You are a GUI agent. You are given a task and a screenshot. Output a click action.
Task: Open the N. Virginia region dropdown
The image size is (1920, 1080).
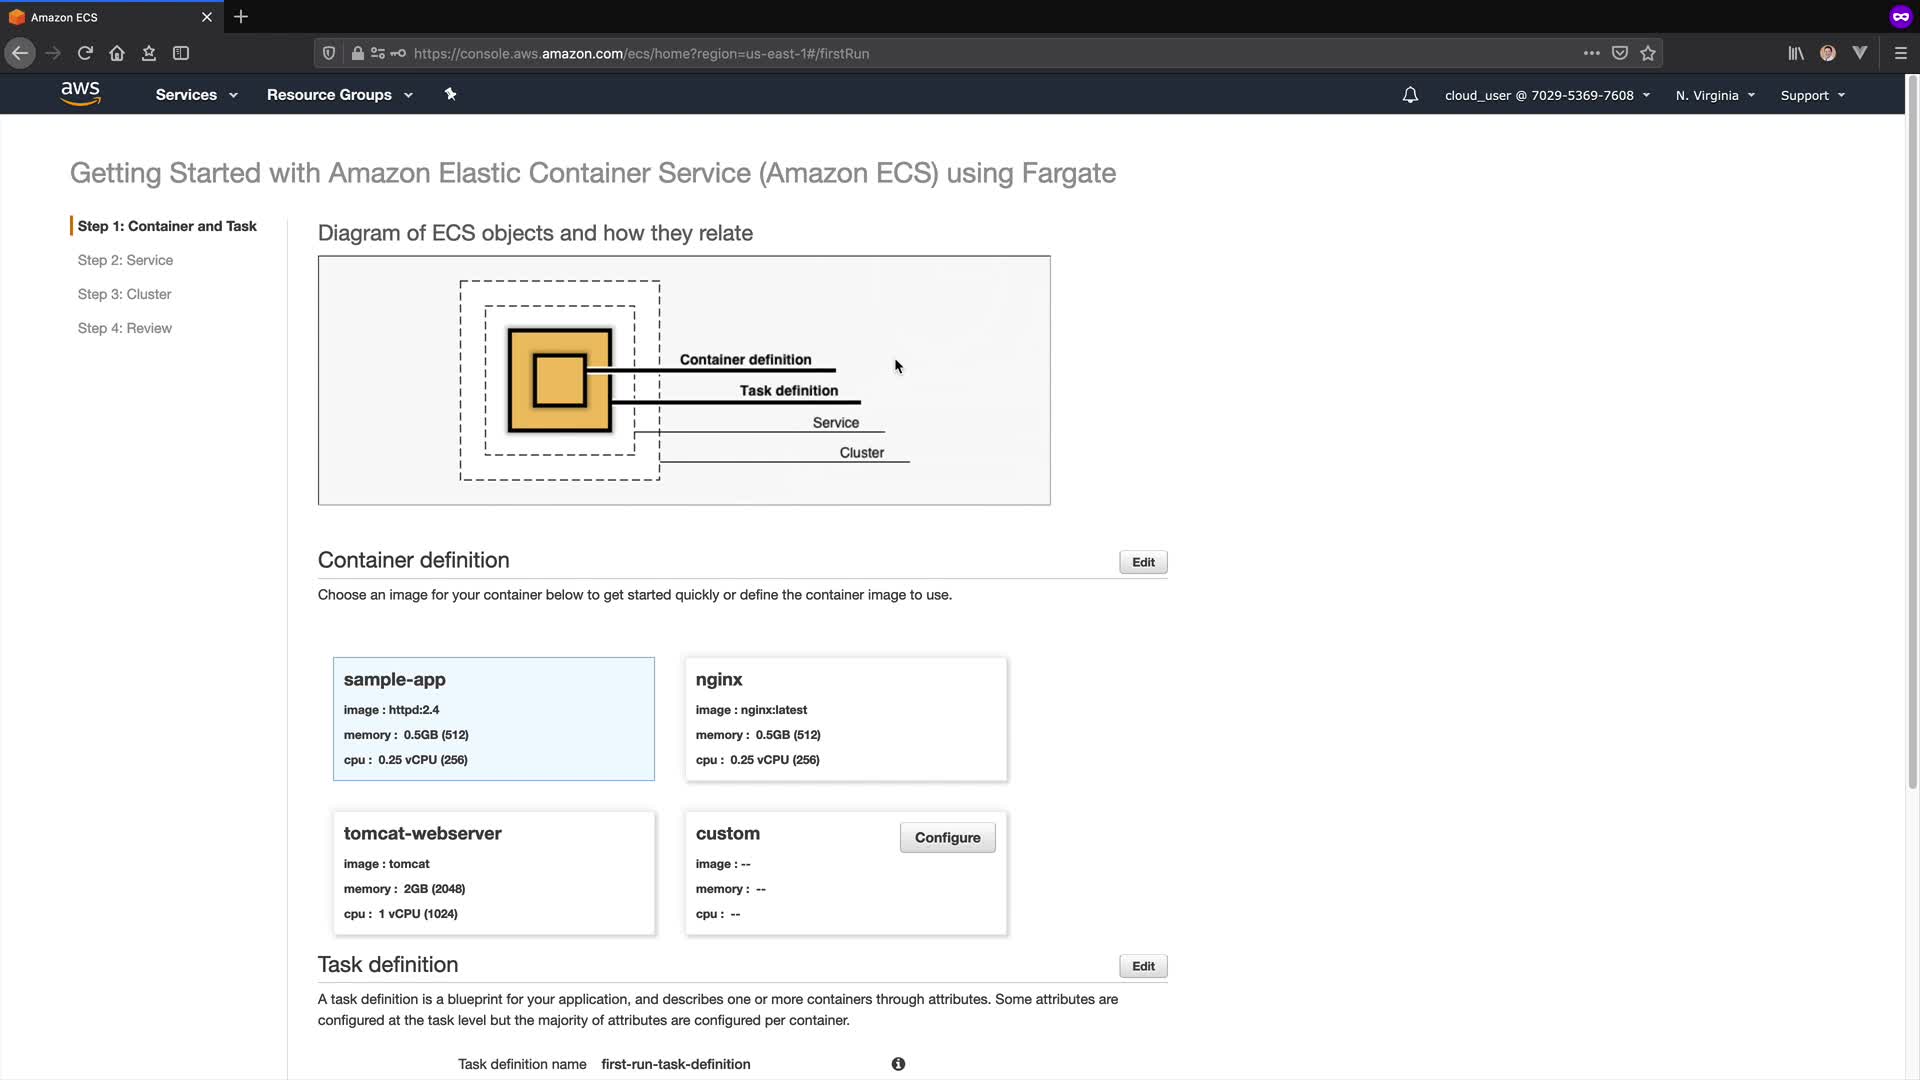[x=1715, y=95]
